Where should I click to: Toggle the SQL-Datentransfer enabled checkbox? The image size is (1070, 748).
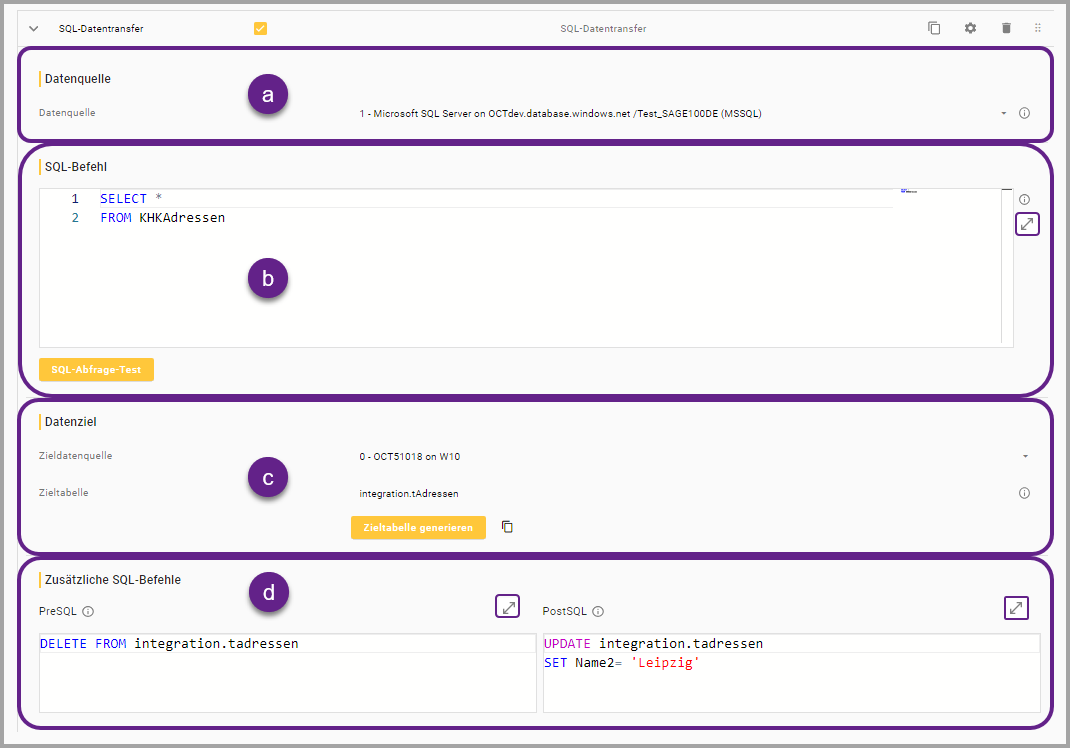pyautogui.click(x=260, y=29)
